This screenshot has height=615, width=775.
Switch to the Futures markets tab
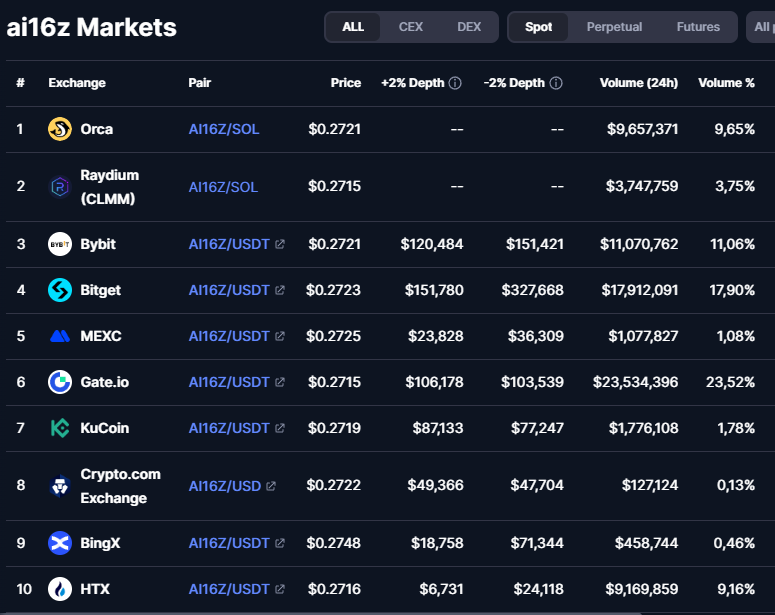[698, 27]
